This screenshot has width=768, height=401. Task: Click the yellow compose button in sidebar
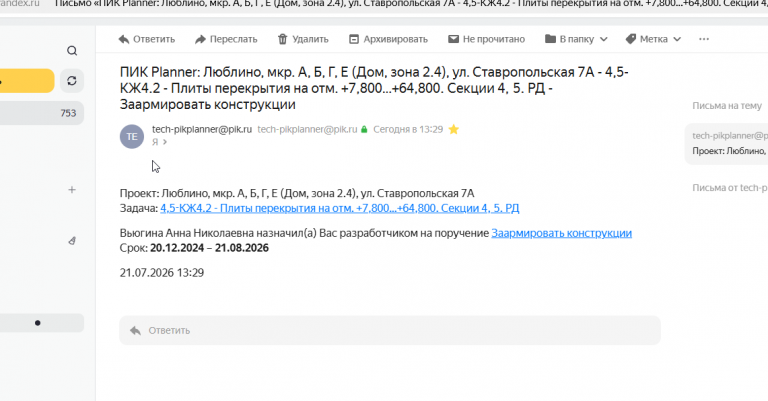click(x=27, y=81)
